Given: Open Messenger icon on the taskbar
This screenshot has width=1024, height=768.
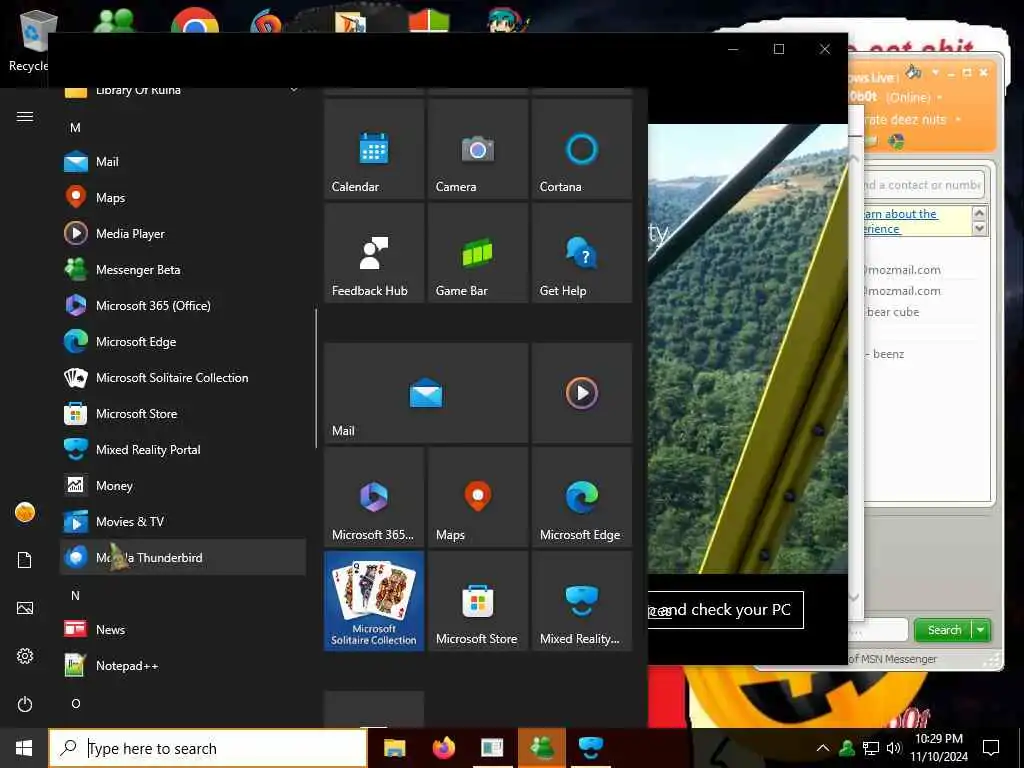Looking at the screenshot, I should tap(542, 748).
